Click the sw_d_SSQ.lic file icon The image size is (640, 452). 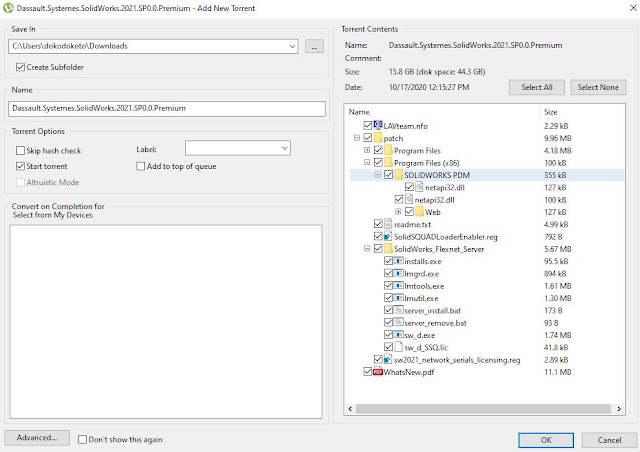(399, 347)
